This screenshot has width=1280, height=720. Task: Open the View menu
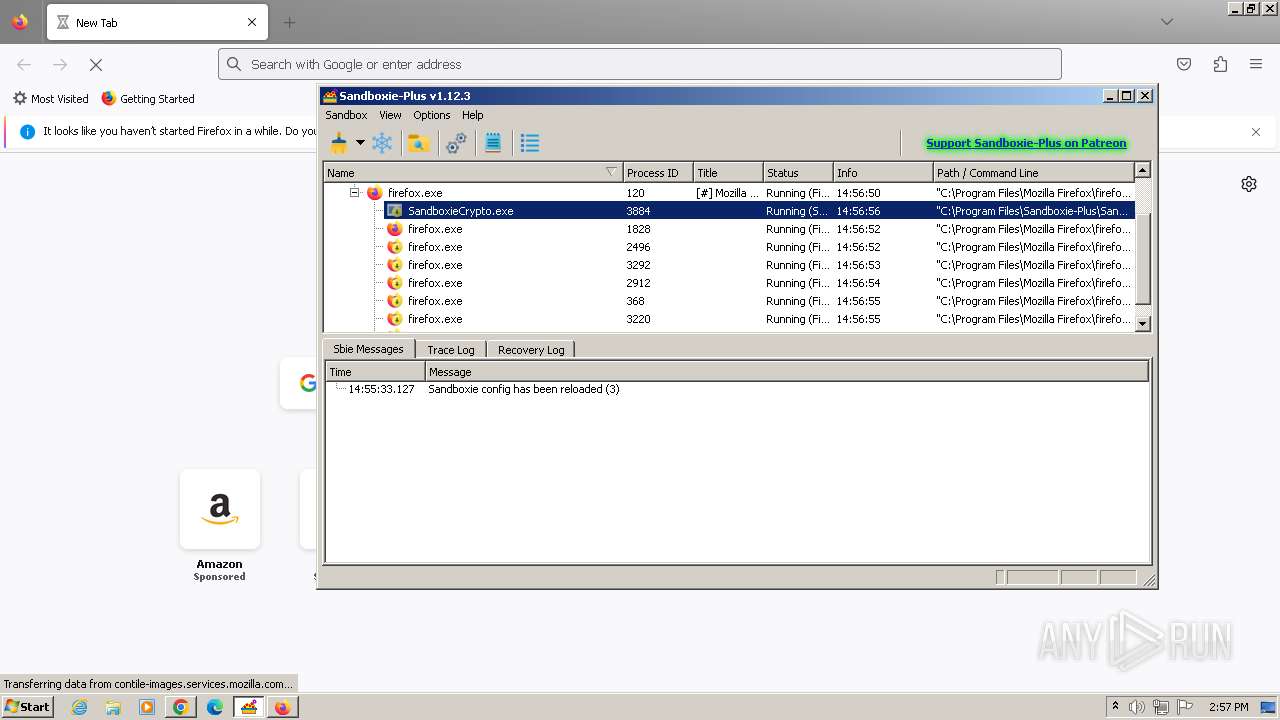[x=390, y=115]
